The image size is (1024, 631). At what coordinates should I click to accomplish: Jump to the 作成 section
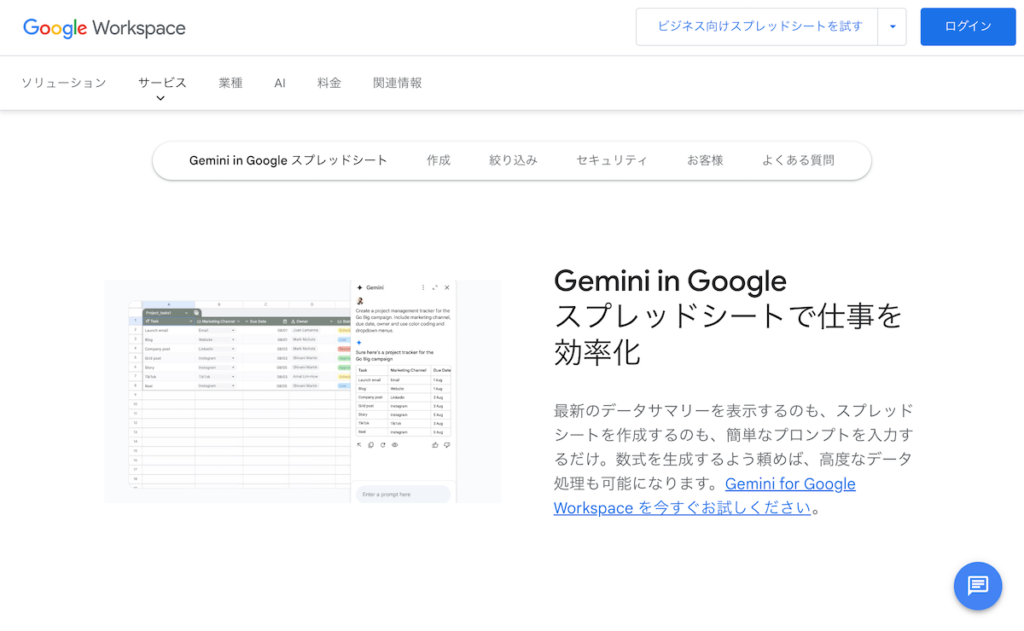point(438,161)
